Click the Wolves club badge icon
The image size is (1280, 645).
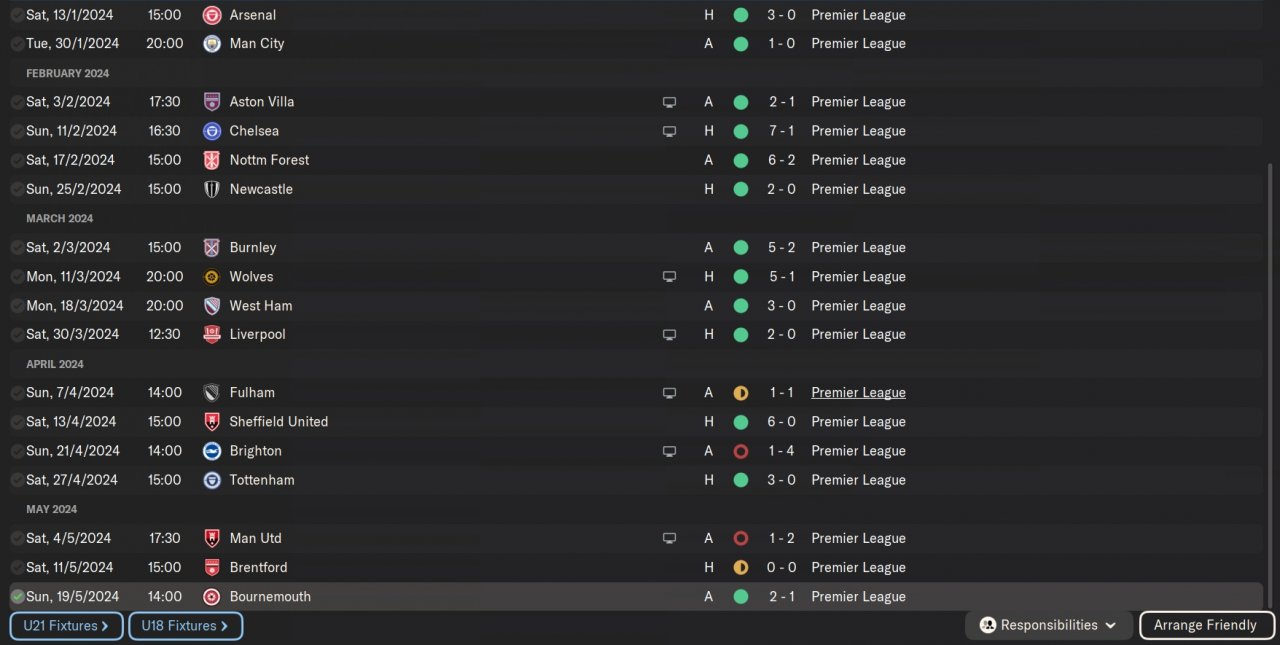(212, 277)
